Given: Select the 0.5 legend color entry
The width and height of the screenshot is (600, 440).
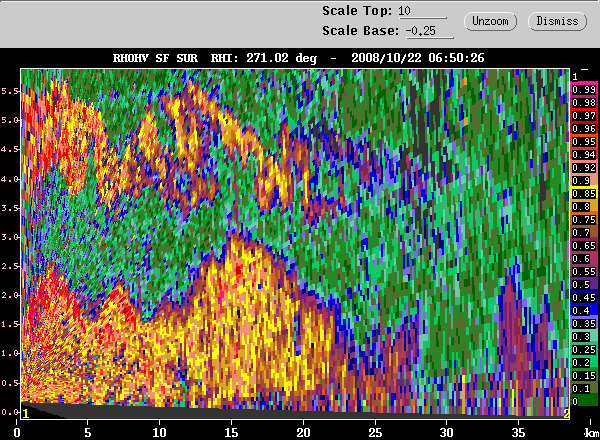Looking at the screenshot, I should [x=584, y=284].
